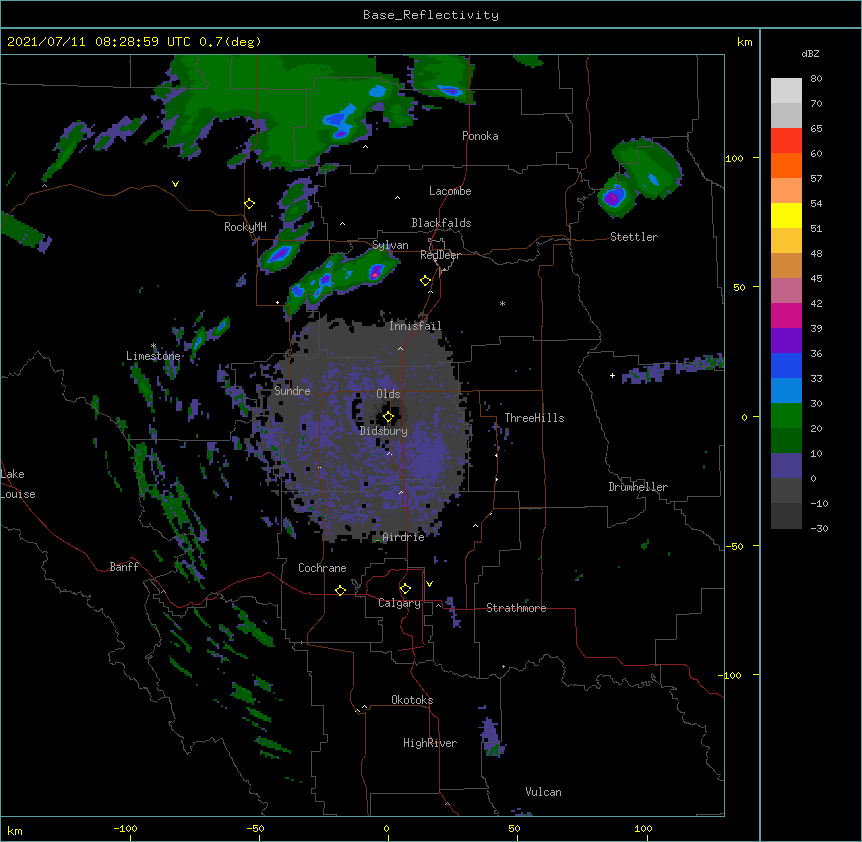Select the blue swatch between 36 and 33 dBZ
Viewport: 862px width, 842px height.
(786, 365)
